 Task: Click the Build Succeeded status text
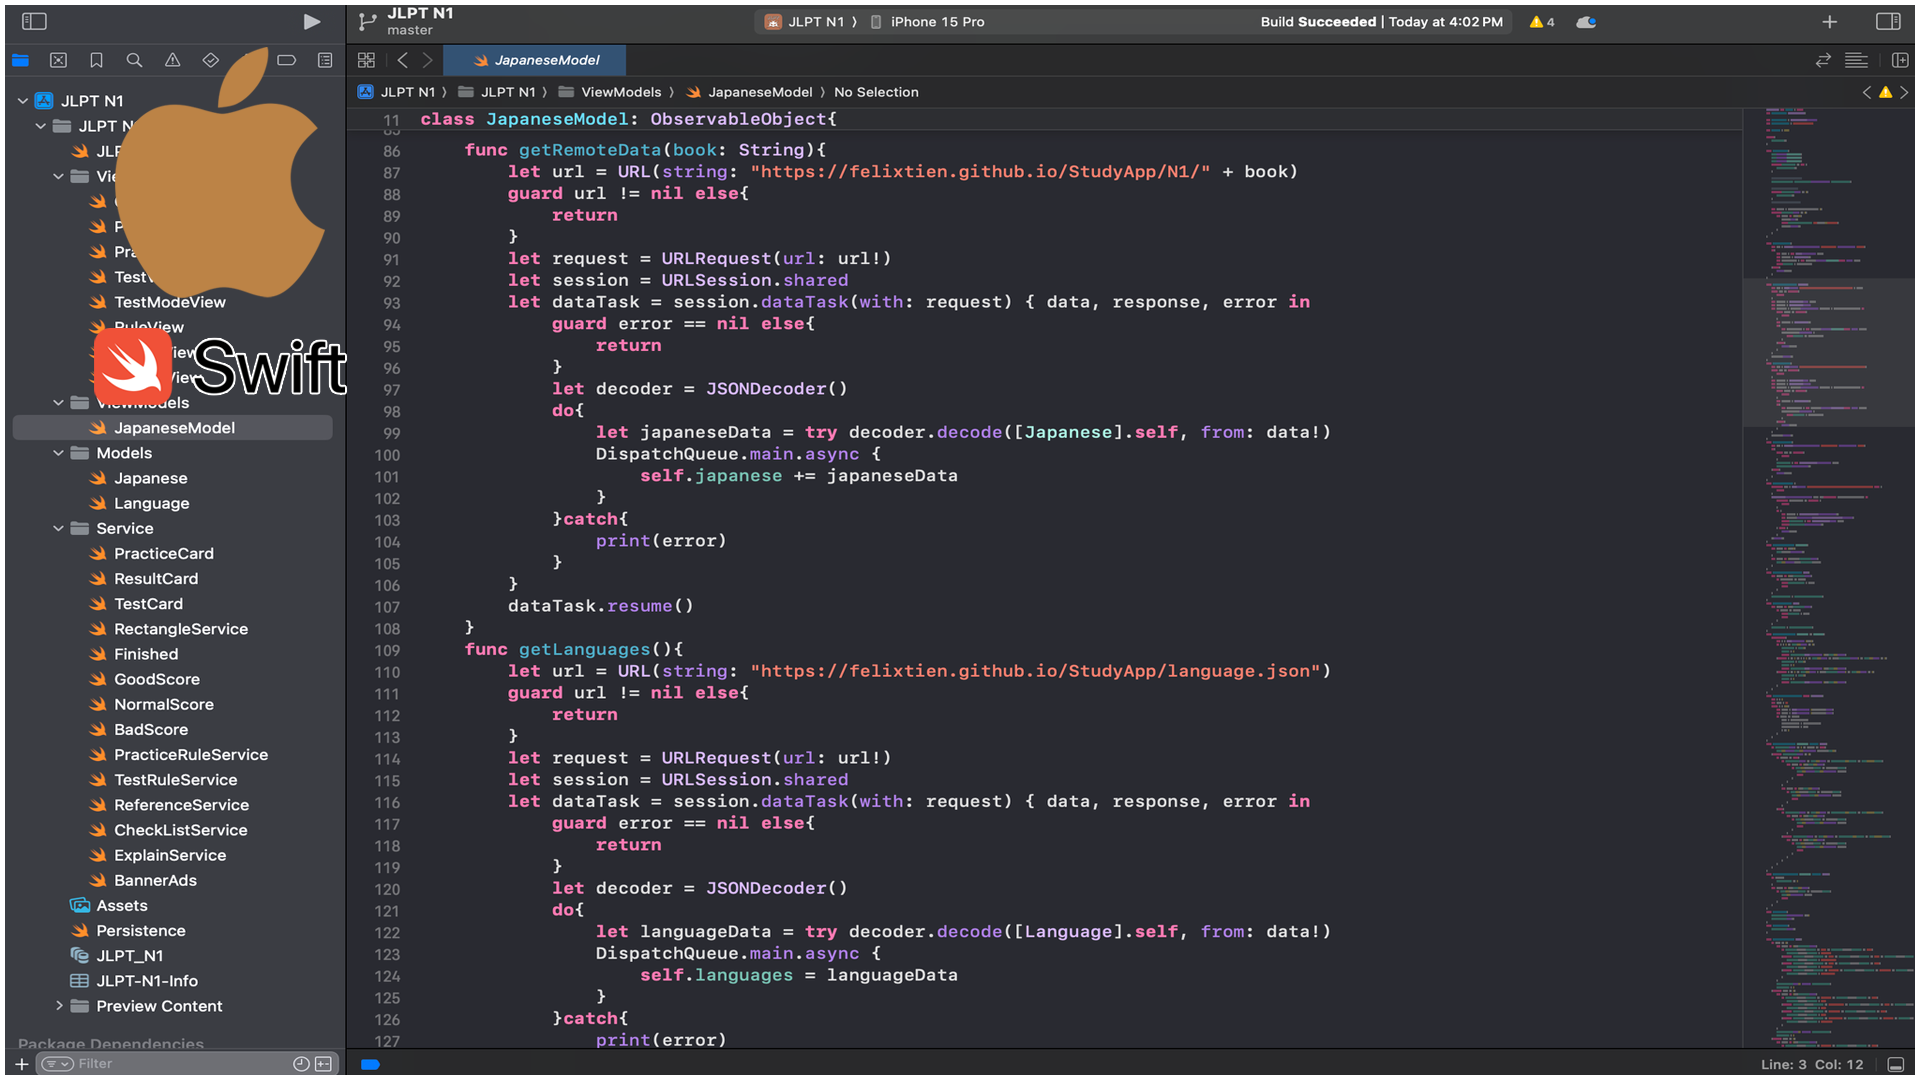click(x=1381, y=22)
